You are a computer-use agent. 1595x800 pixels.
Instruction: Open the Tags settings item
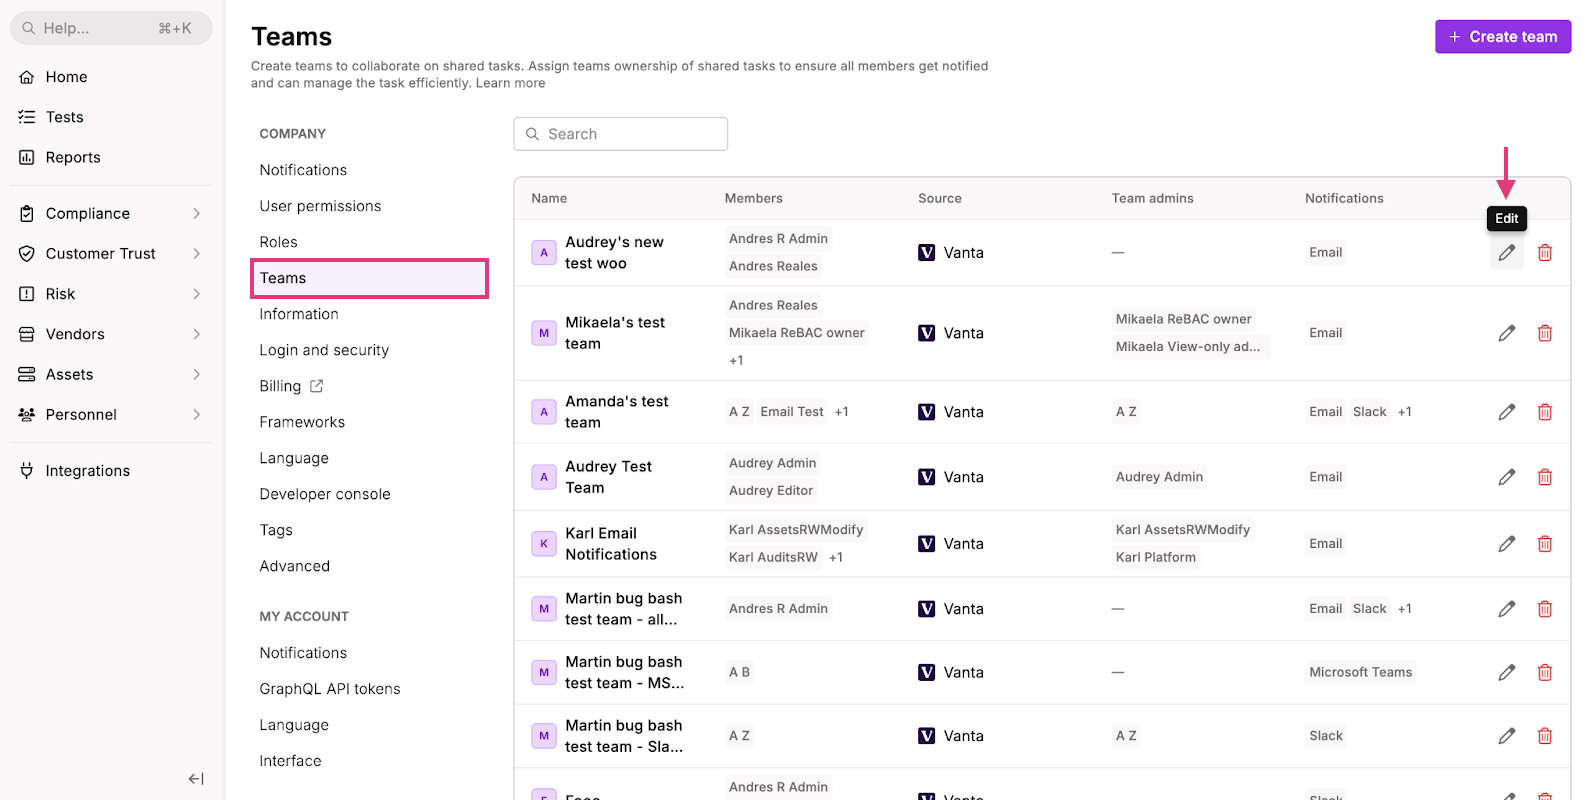[x=276, y=530]
